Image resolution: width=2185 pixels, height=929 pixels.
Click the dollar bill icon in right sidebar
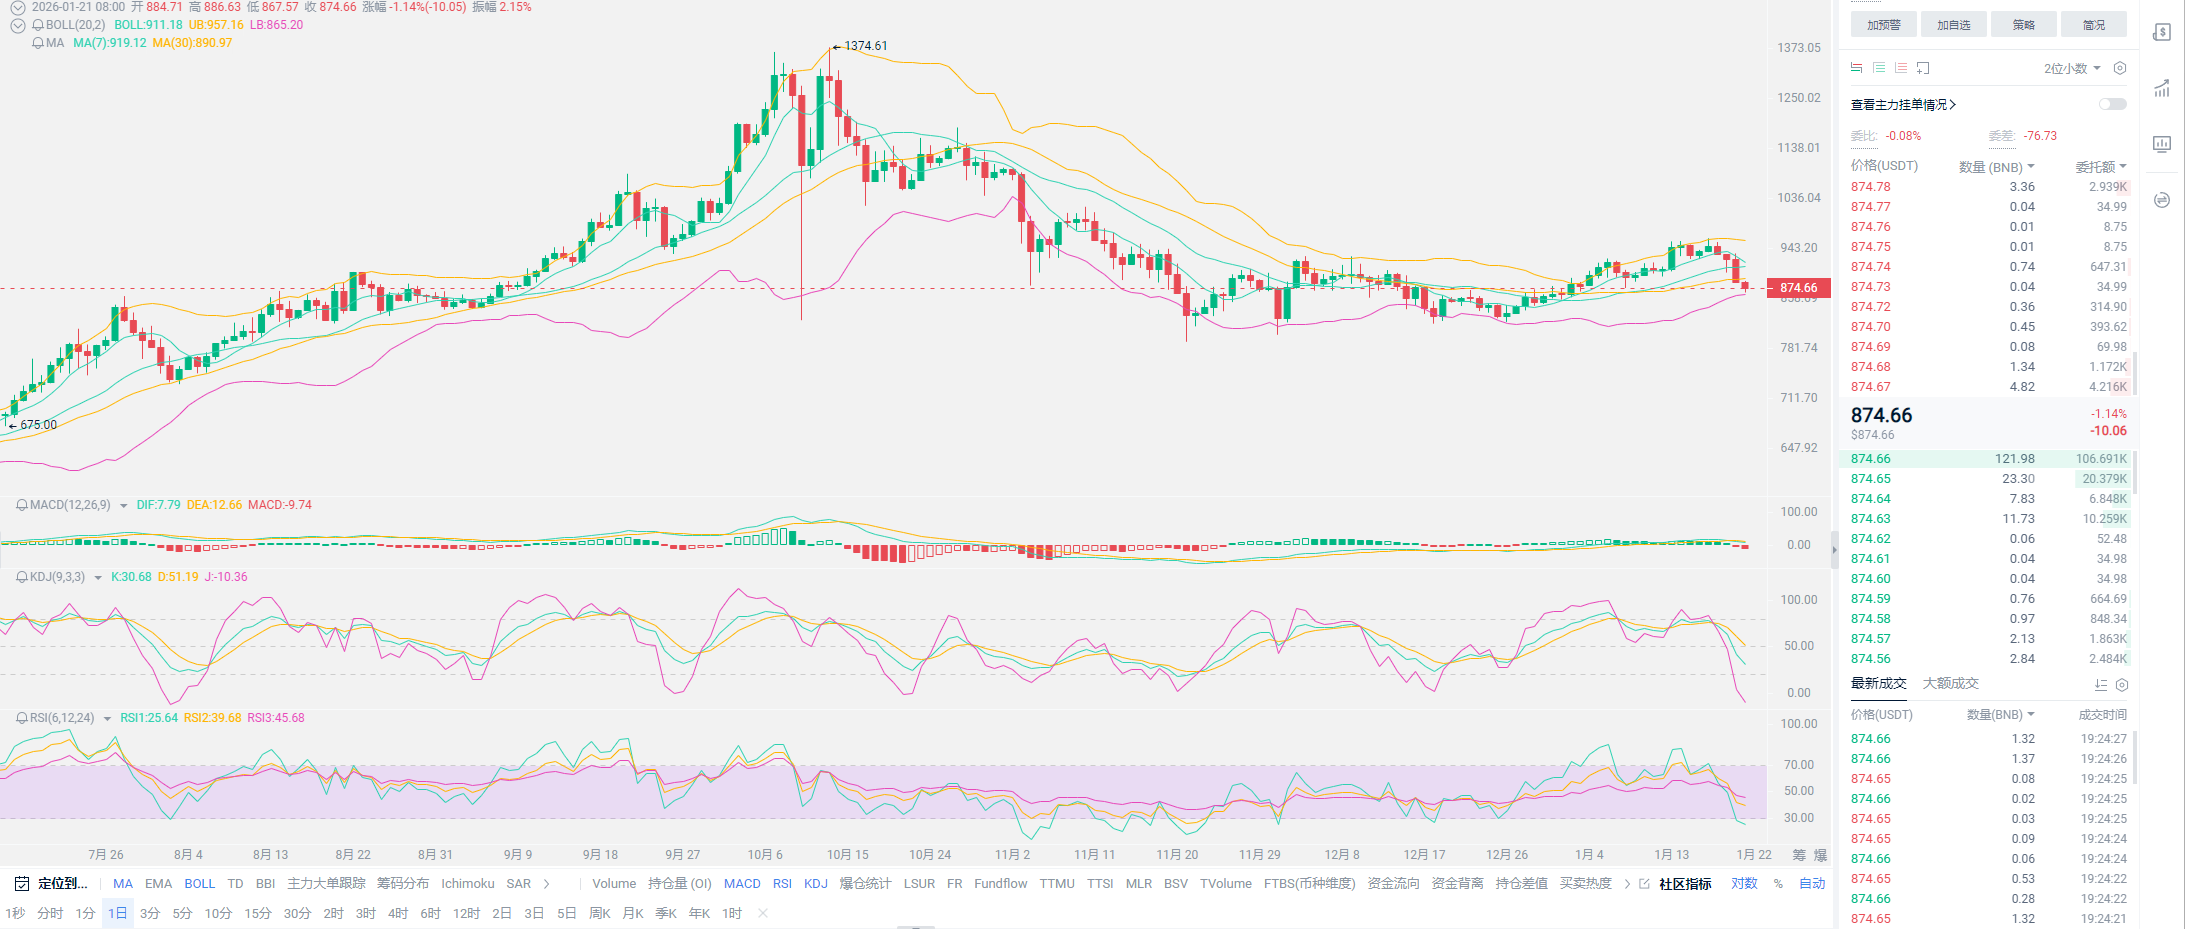coord(2162,32)
